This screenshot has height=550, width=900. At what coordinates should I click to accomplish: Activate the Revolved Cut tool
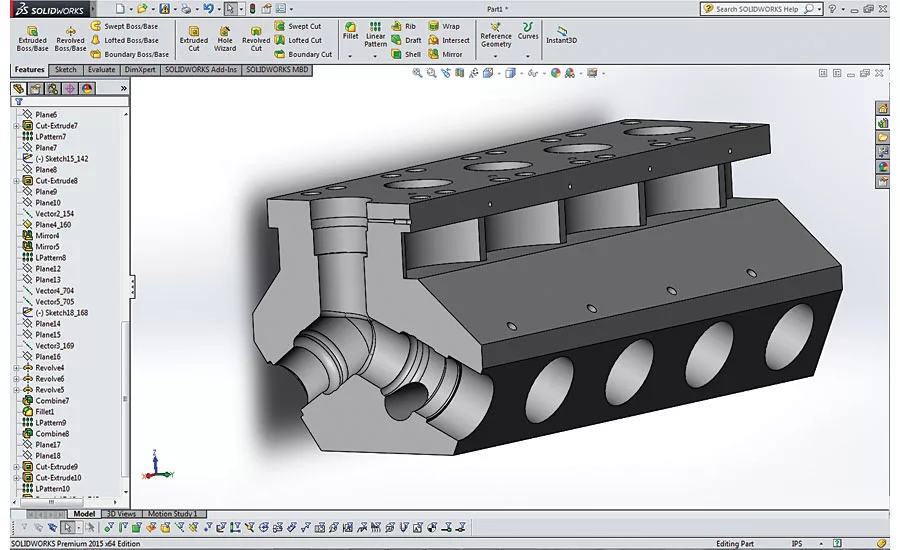click(256, 38)
